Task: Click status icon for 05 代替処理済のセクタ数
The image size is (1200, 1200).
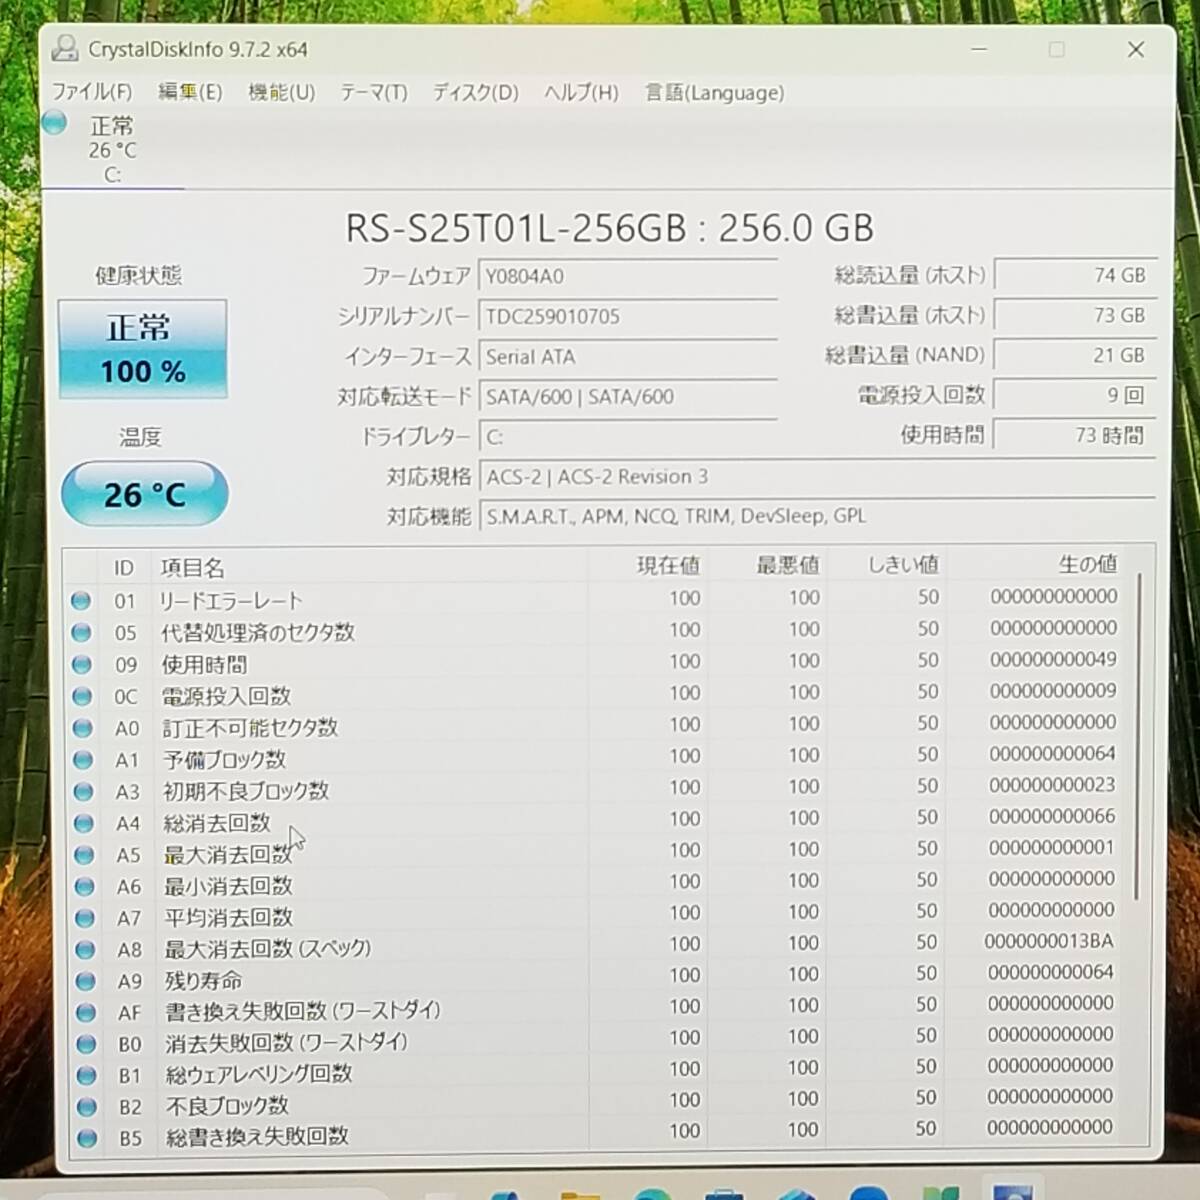Action: [82, 632]
